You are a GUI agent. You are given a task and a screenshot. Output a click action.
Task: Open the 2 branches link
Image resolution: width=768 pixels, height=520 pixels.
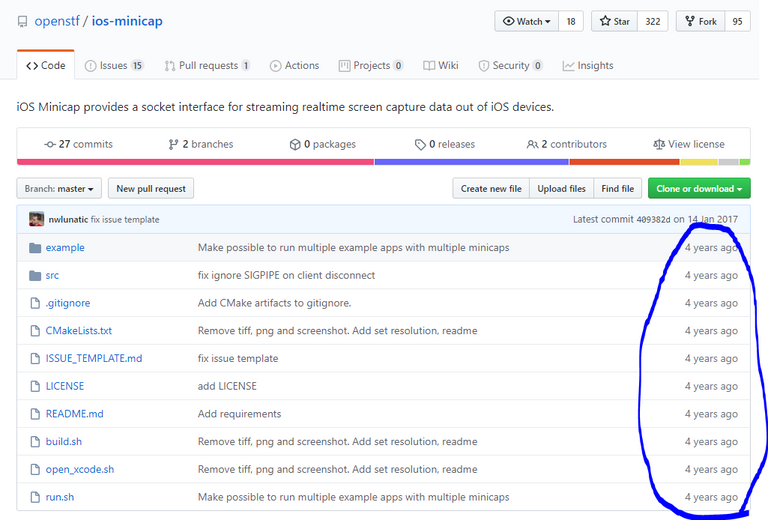pos(201,144)
